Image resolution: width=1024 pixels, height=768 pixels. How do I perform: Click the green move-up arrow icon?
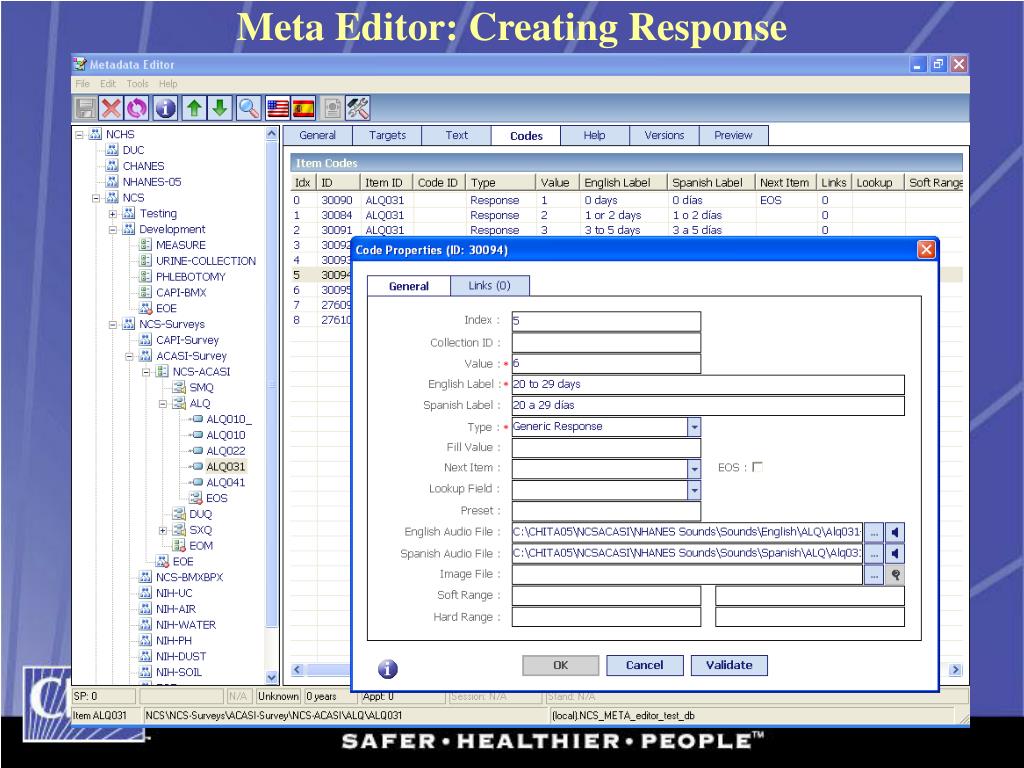tap(194, 108)
